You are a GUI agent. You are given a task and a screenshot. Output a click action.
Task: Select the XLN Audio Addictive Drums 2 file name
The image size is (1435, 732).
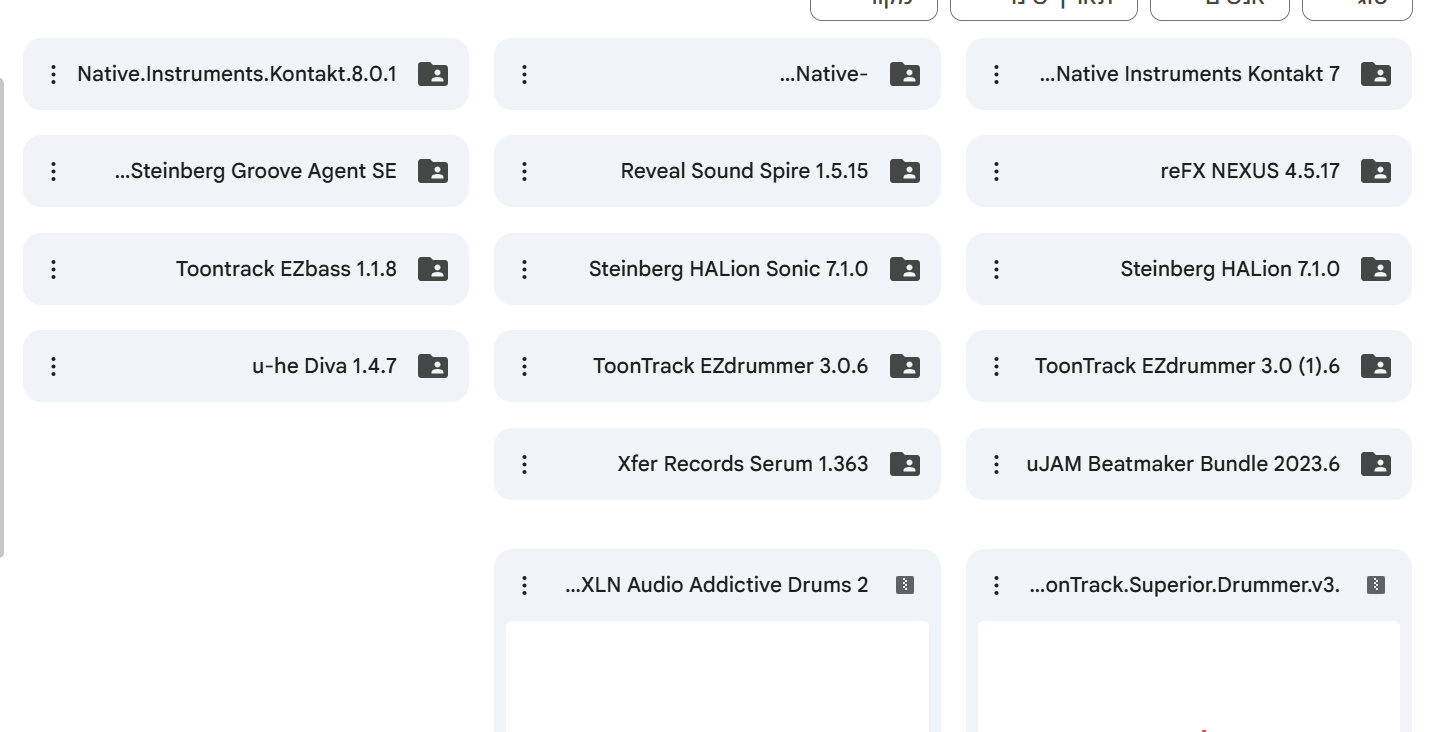pyautogui.click(x=717, y=585)
